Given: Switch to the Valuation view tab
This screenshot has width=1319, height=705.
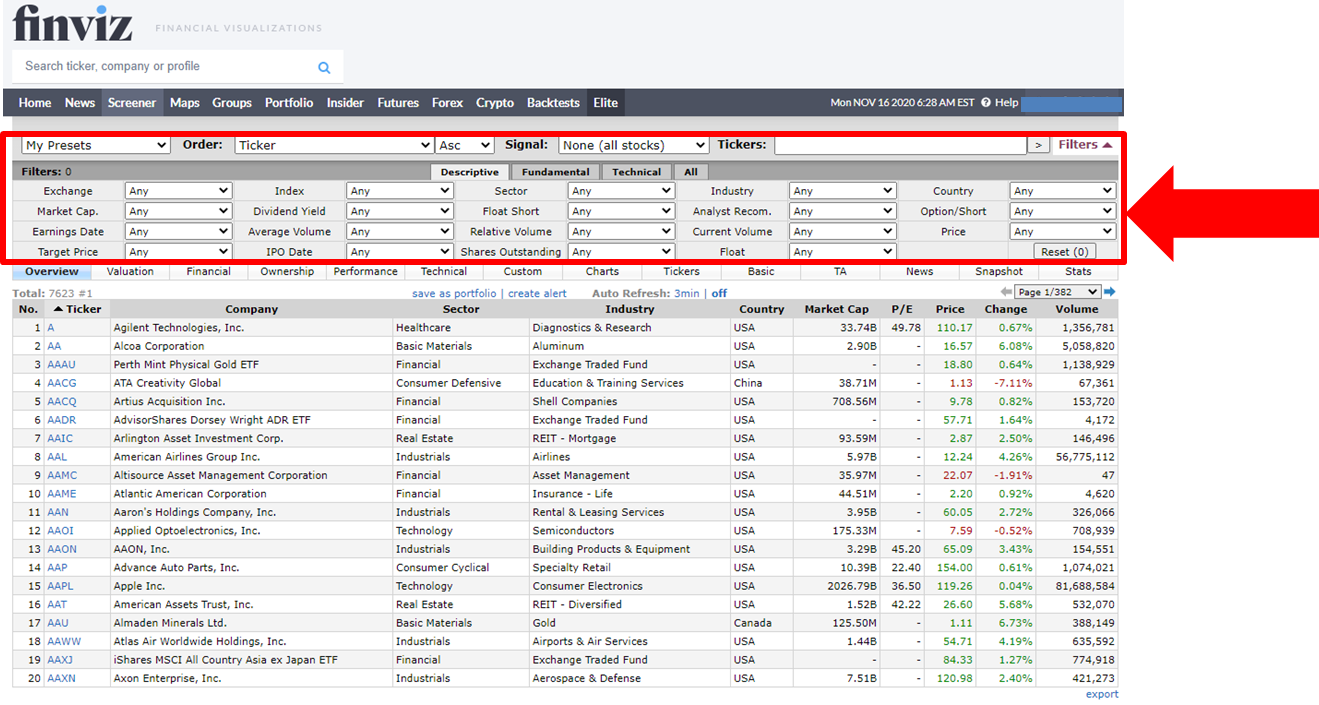Looking at the screenshot, I should point(130,271).
